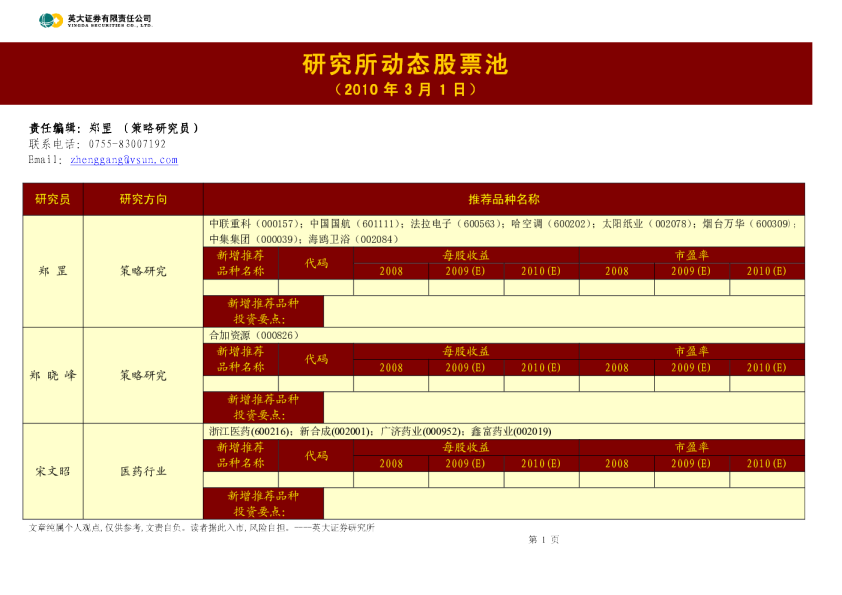Click stock entry 浙江医药(600216)

click(x=238, y=433)
